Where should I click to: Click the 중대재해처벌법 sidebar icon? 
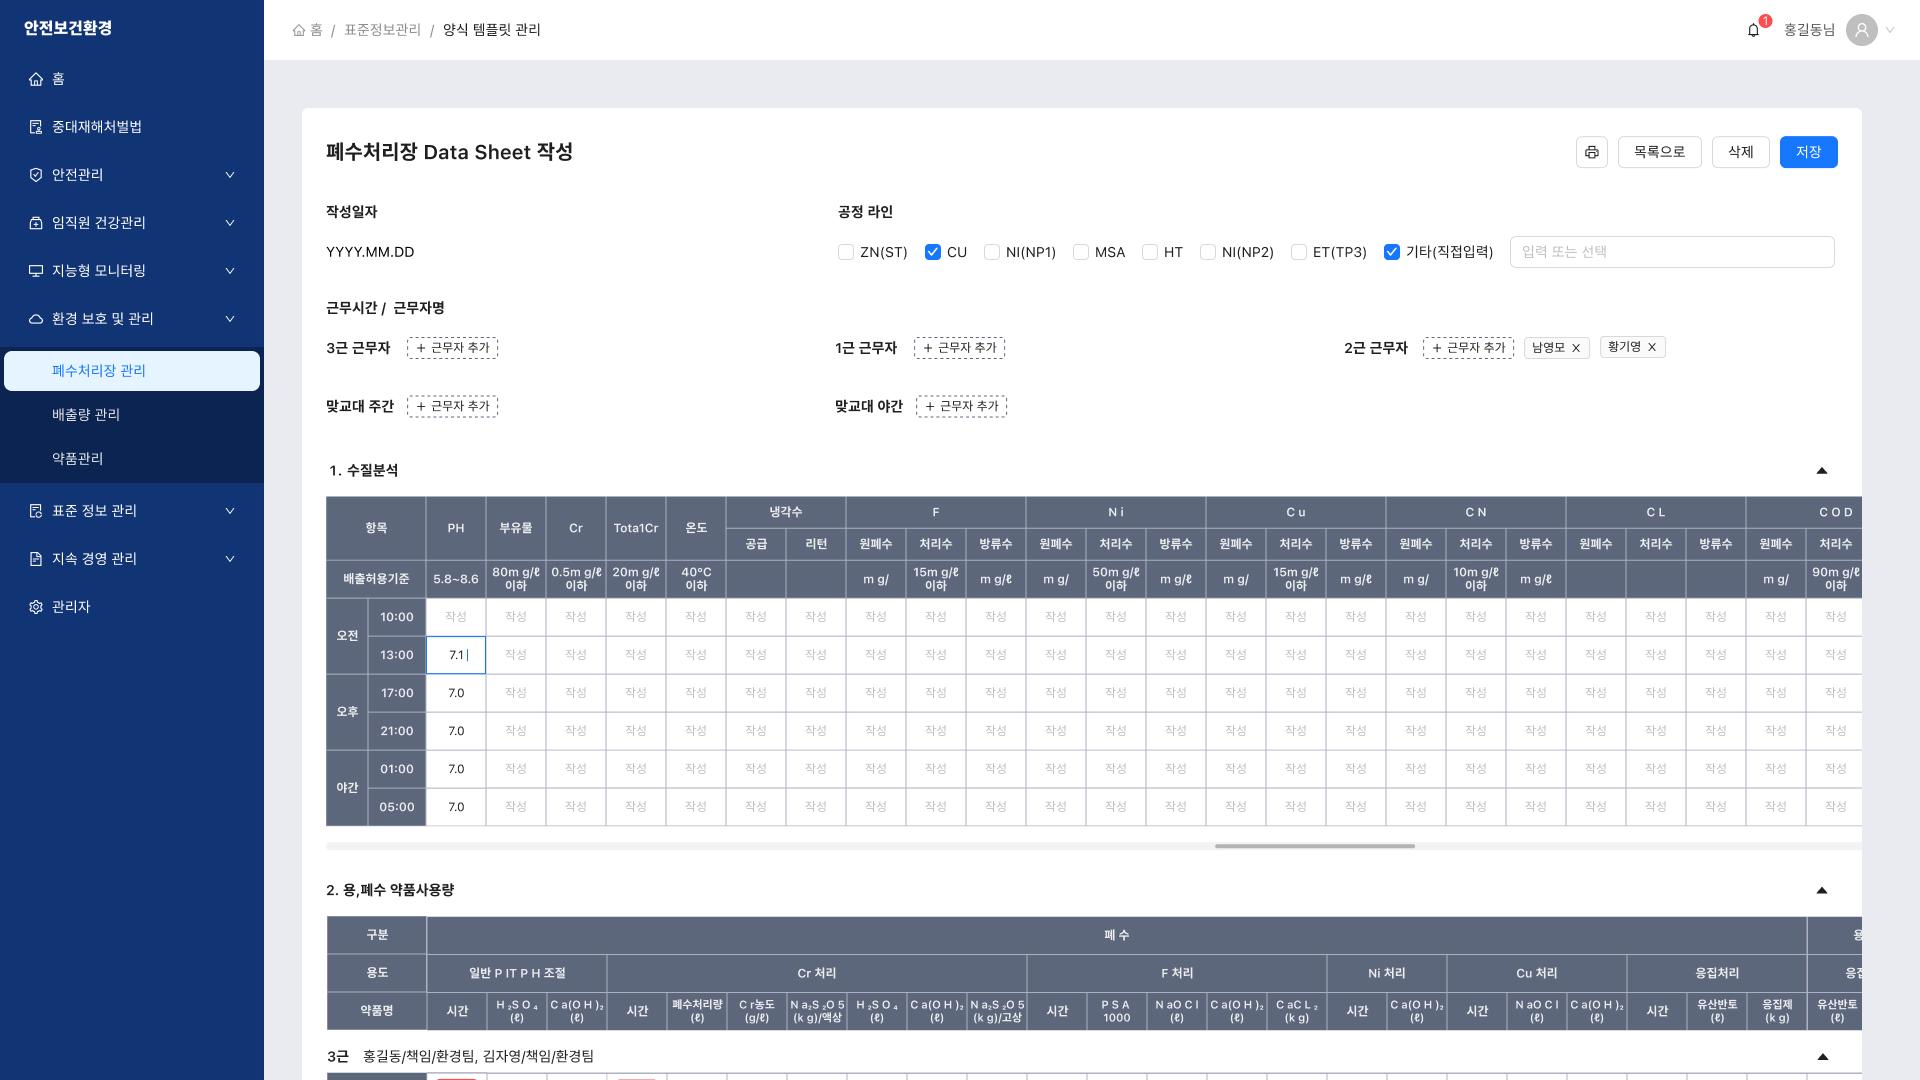(x=36, y=127)
